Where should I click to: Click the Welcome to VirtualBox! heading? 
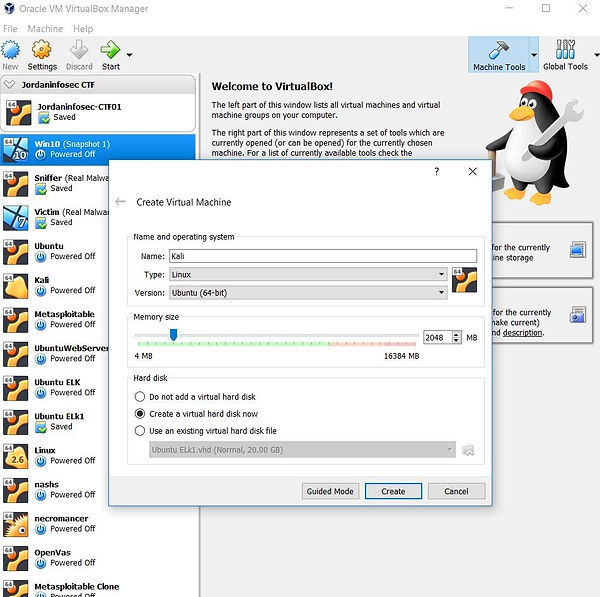272,86
